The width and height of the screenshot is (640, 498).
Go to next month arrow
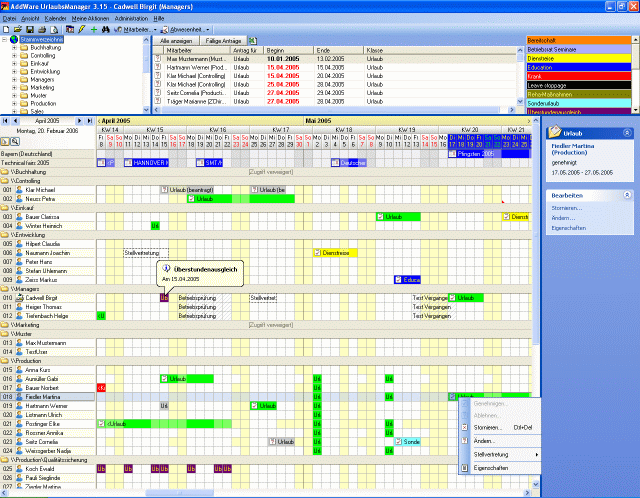(x=79, y=121)
